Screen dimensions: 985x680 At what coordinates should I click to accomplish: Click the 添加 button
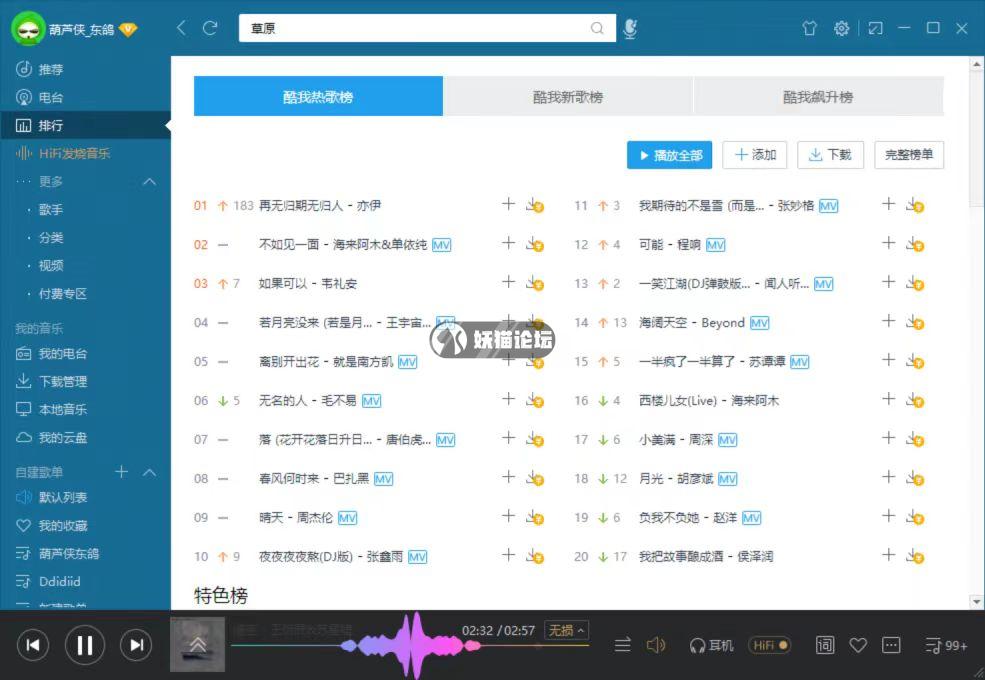tap(755, 155)
